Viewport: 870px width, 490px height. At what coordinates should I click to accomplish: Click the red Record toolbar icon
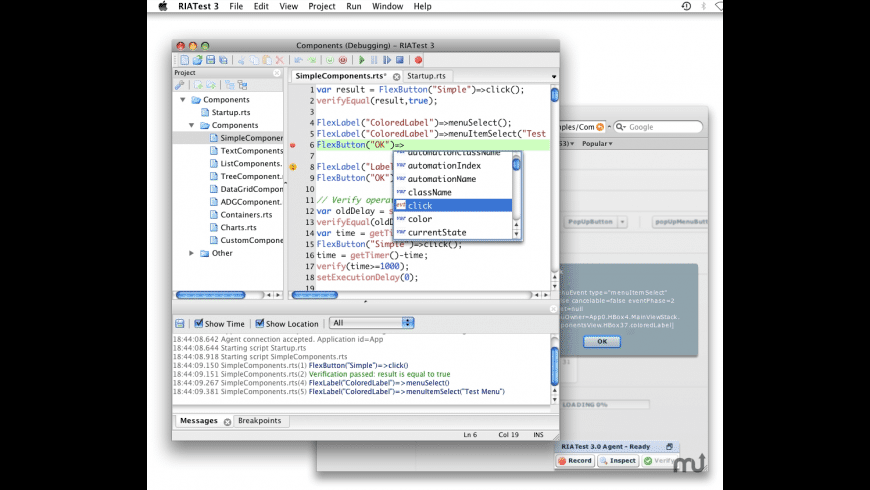[418, 60]
